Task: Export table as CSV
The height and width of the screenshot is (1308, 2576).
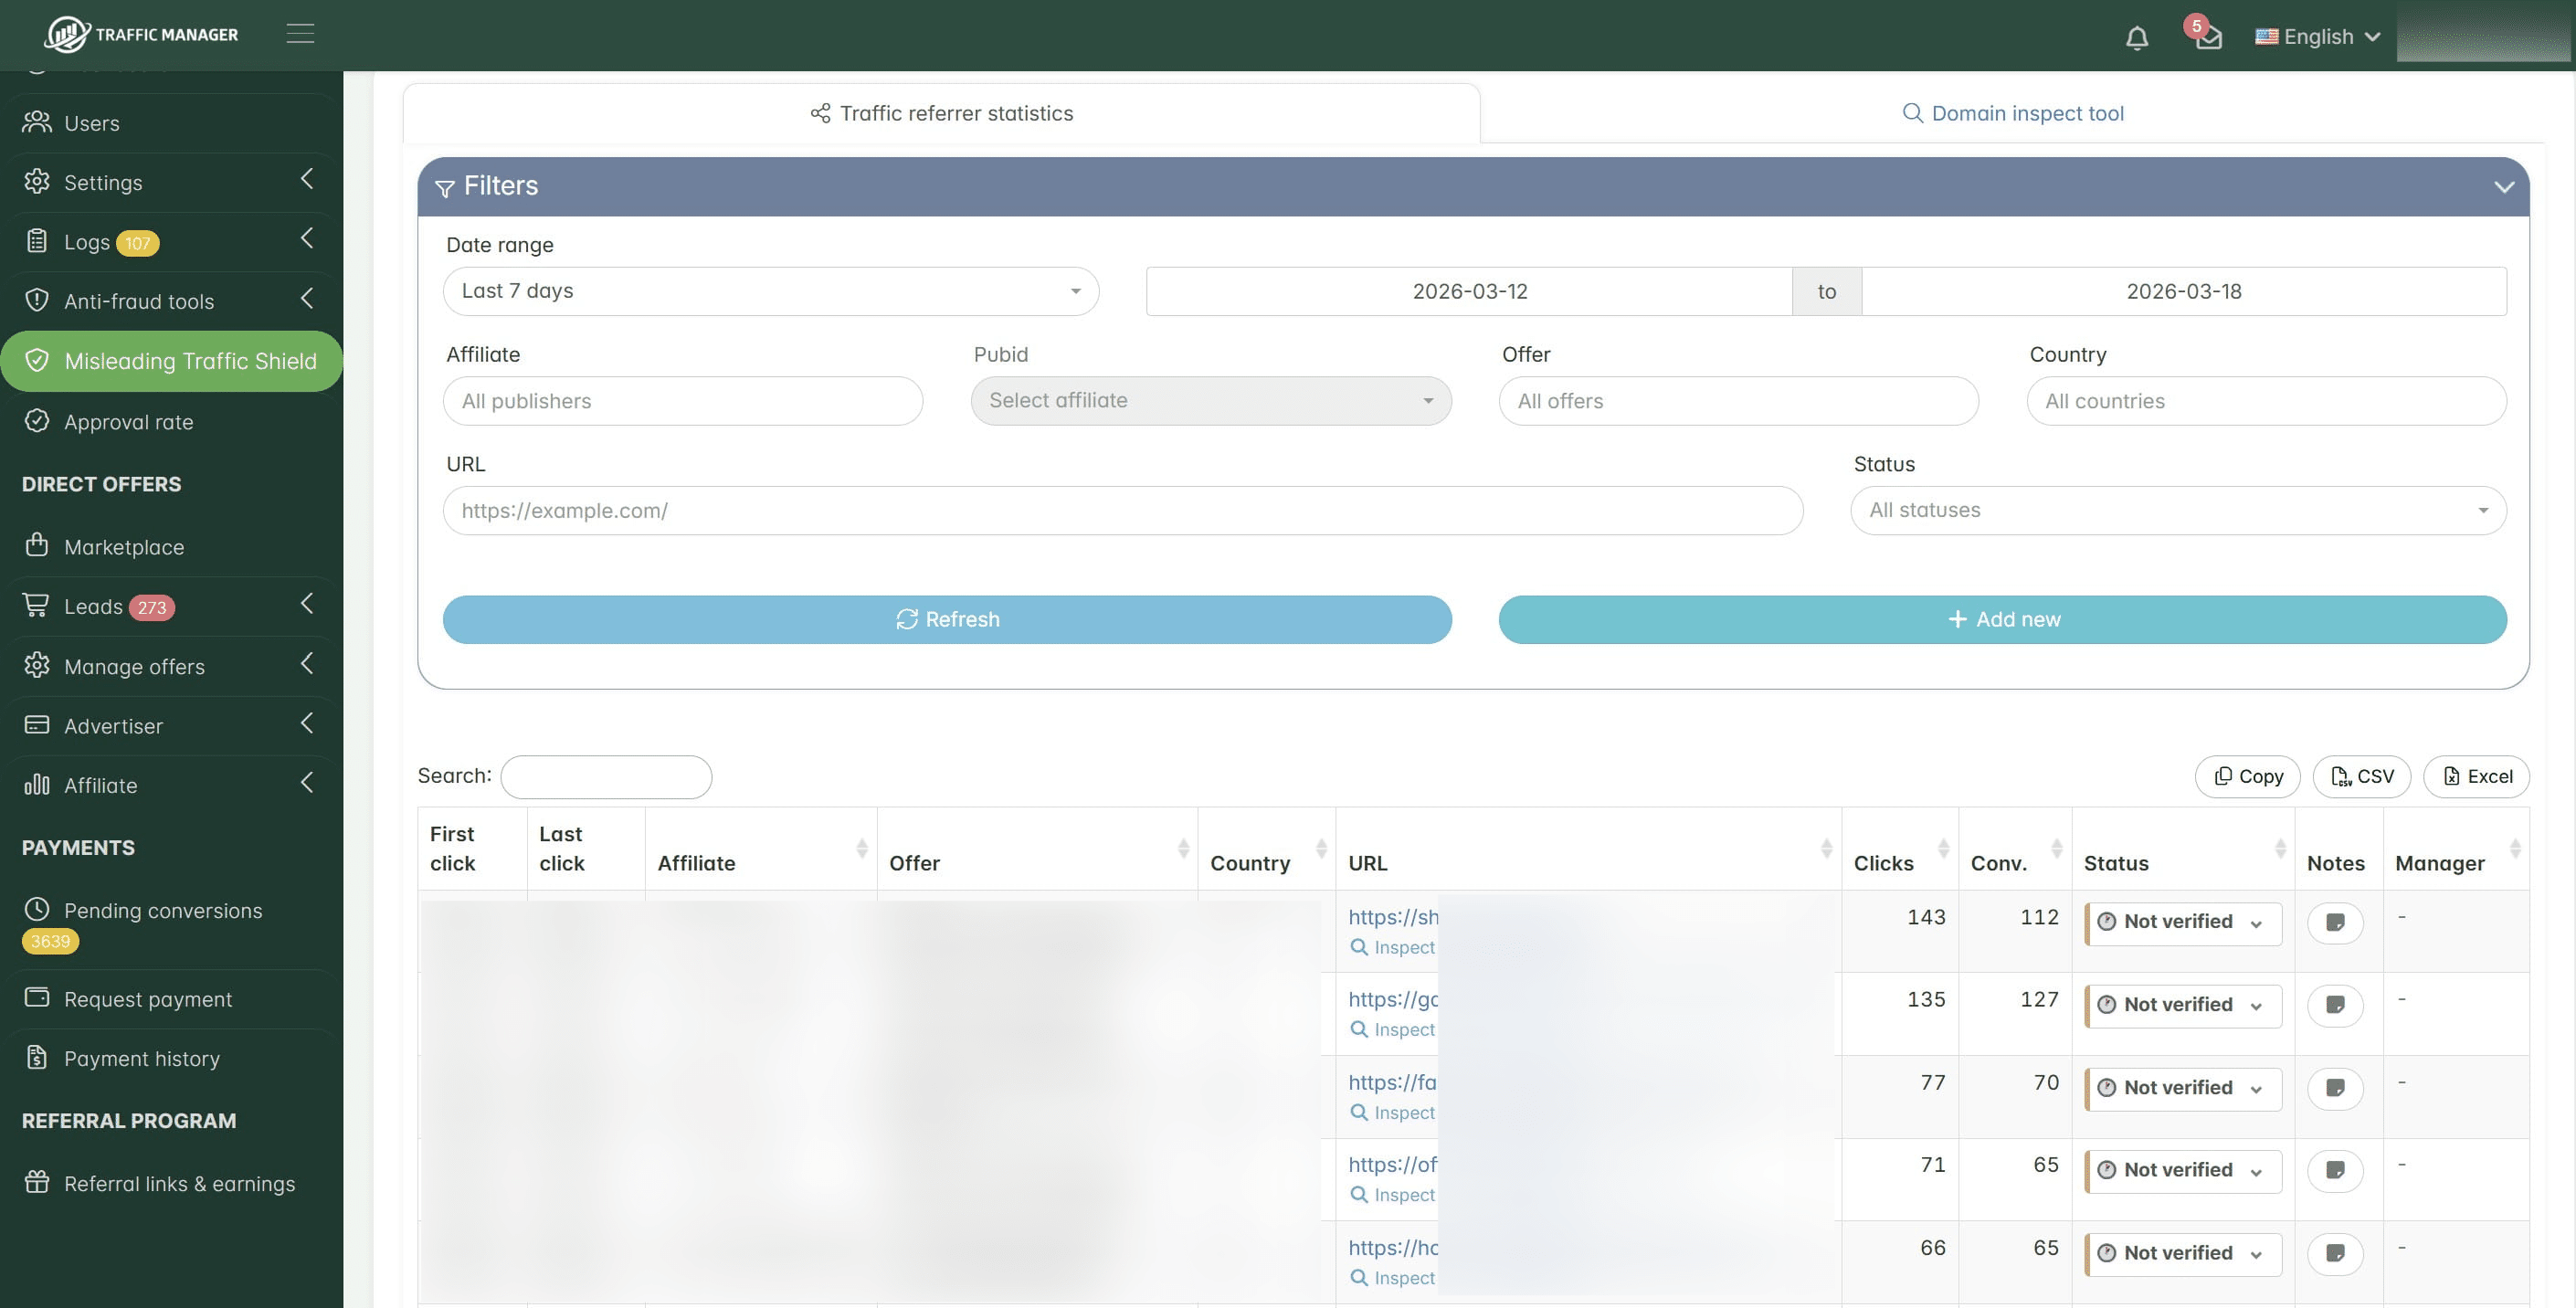Action: (x=2361, y=777)
